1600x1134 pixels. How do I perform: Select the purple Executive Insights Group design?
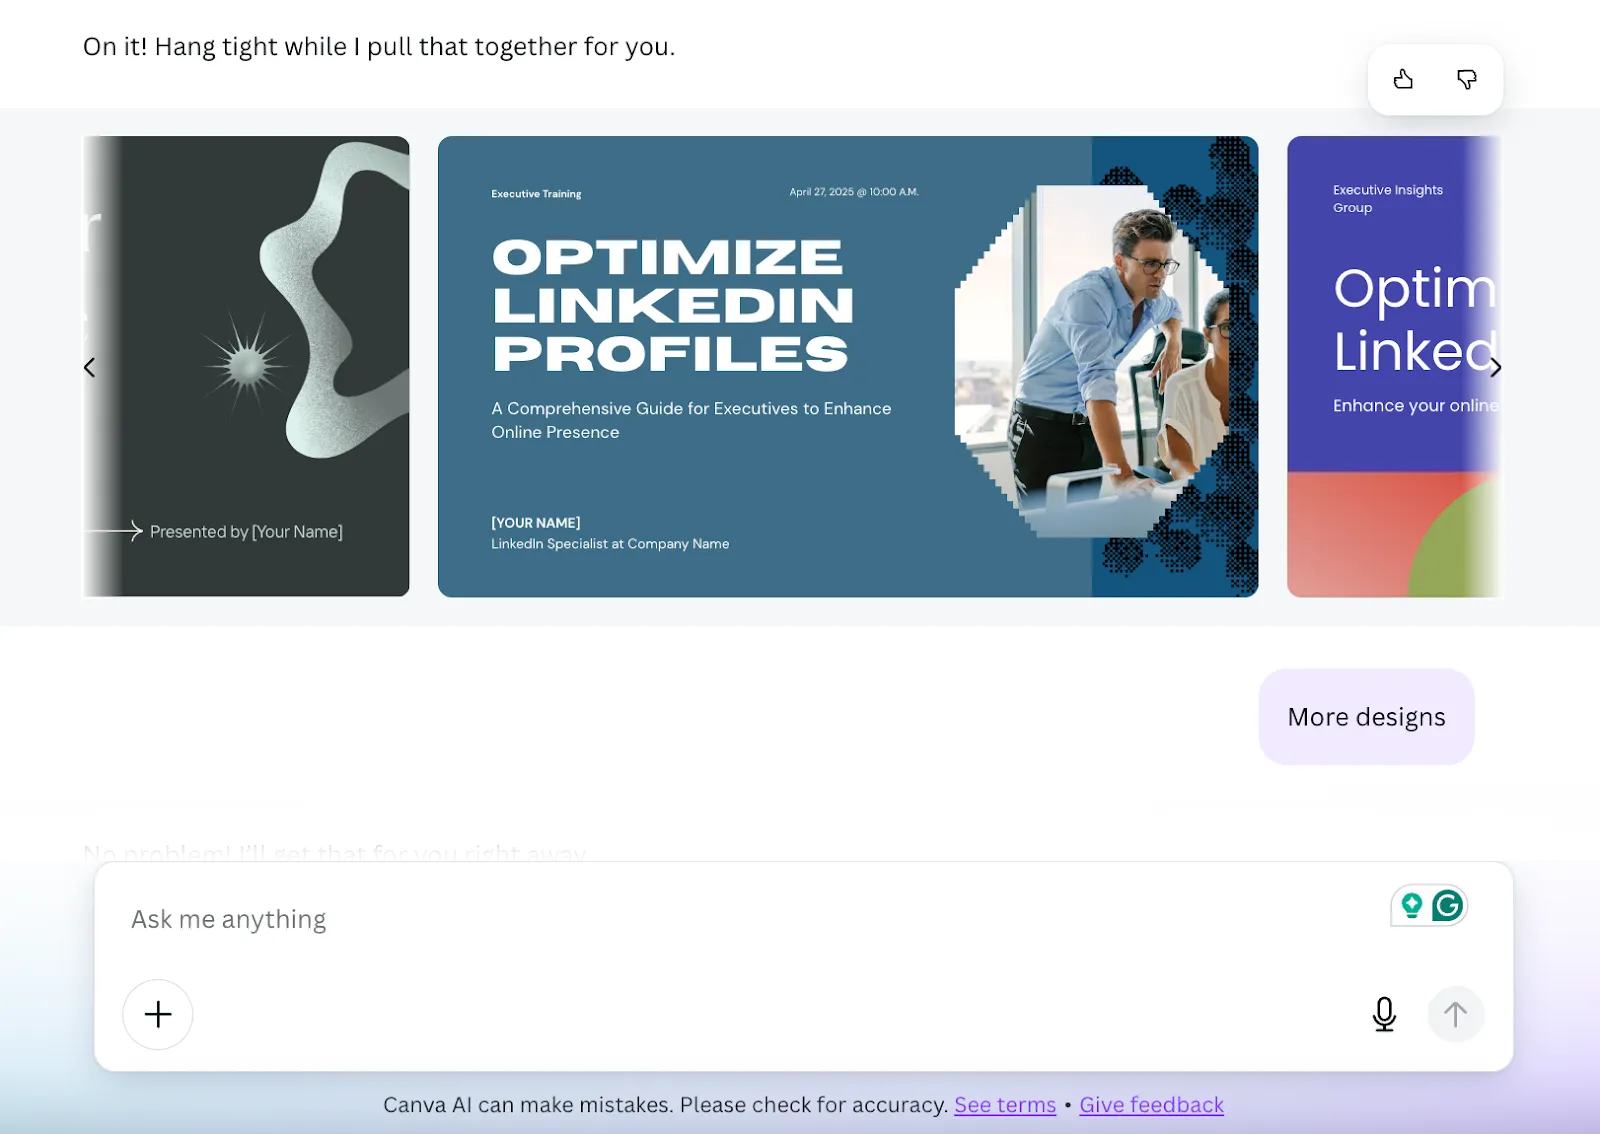(x=1394, y=367)
